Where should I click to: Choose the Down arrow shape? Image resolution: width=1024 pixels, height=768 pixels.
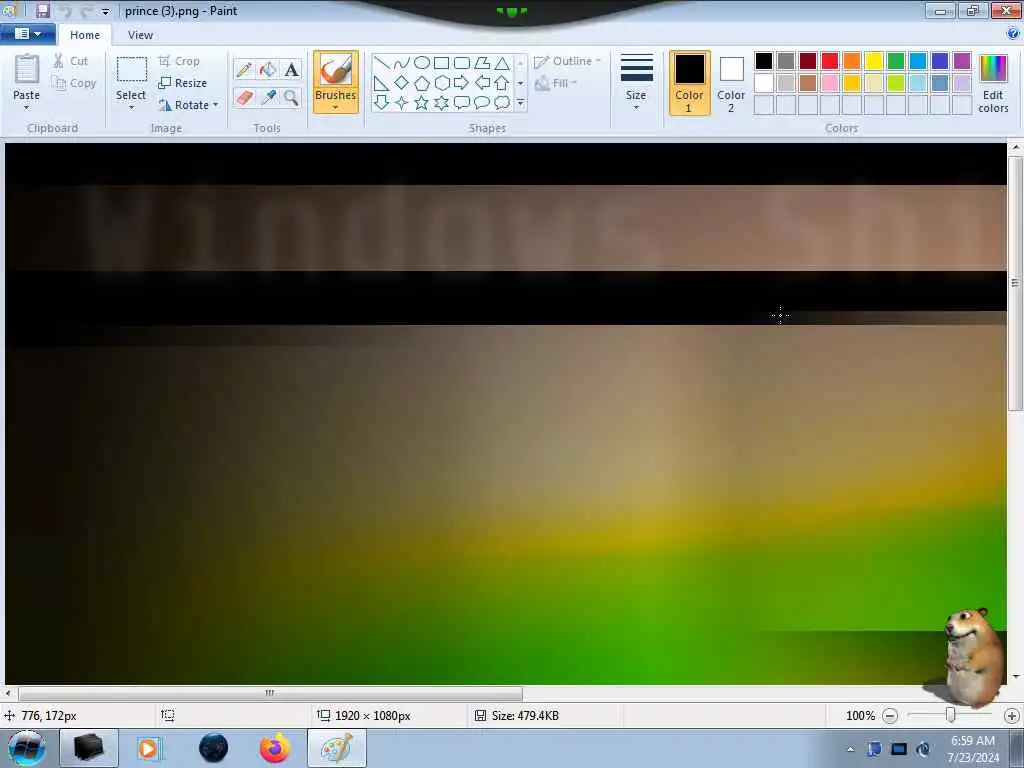pos(381,103)
